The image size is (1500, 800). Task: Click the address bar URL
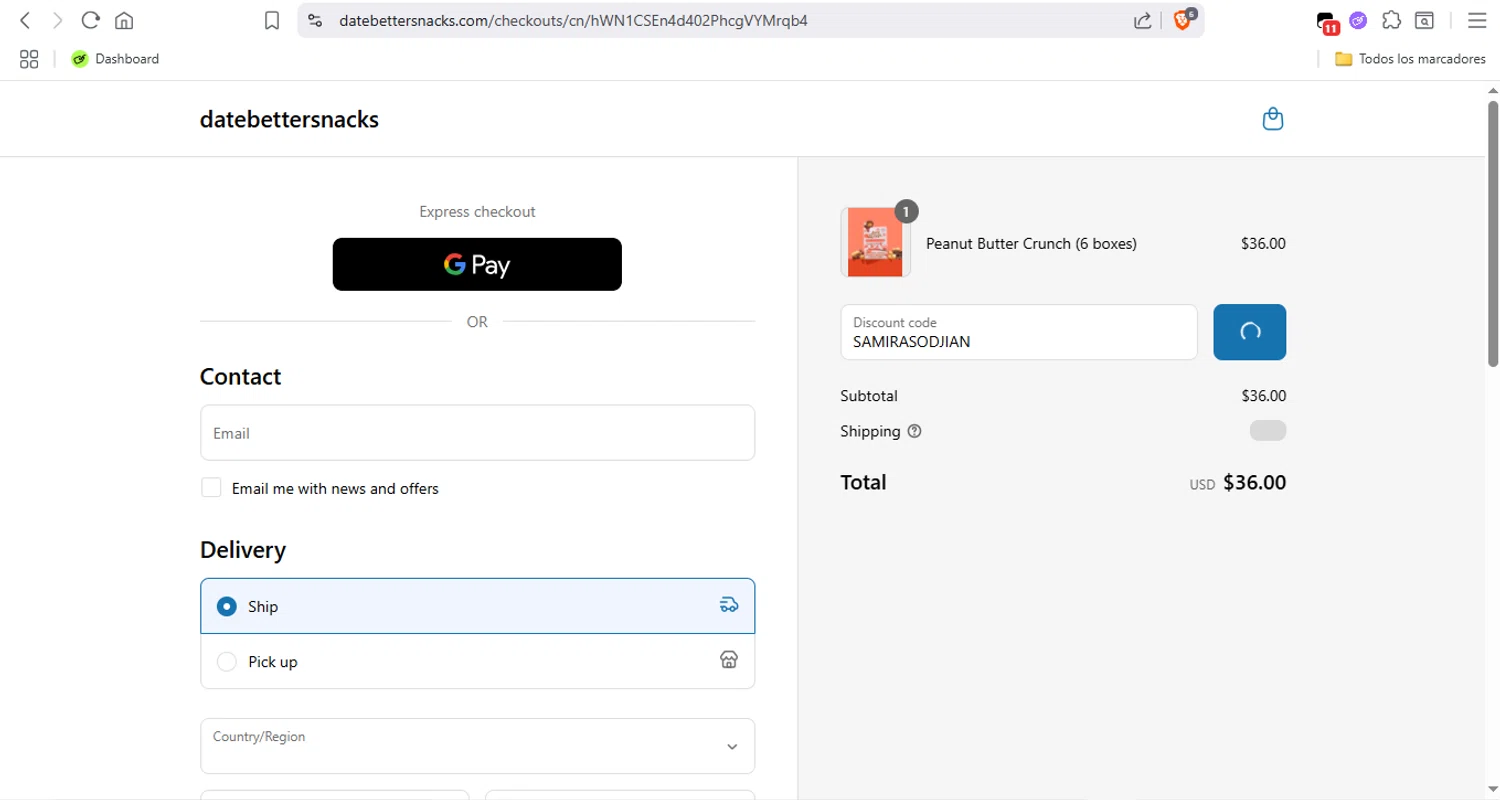coord(573,20)
